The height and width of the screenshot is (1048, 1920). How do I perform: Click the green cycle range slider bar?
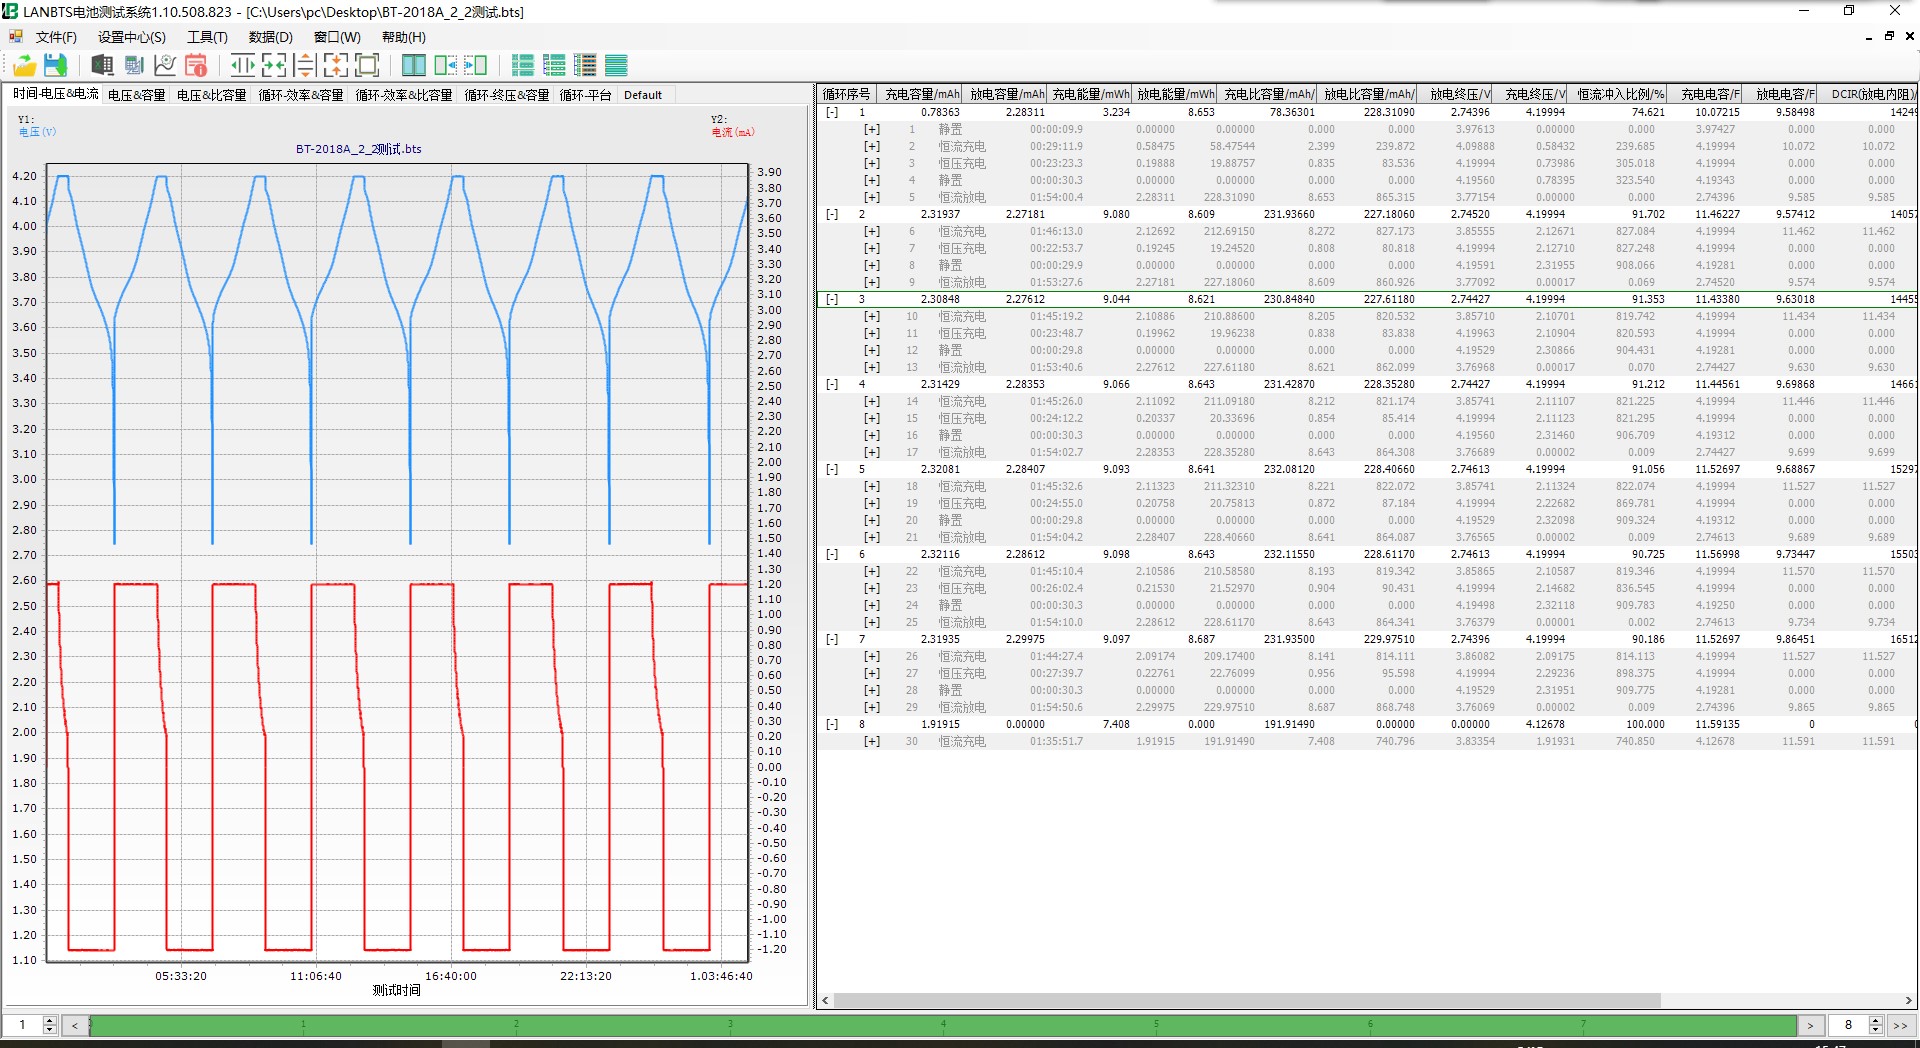coord(940,1025)
